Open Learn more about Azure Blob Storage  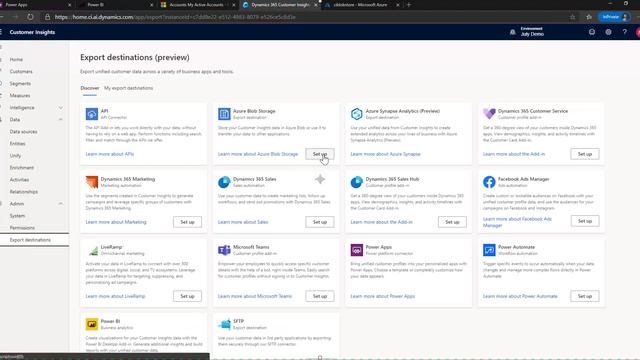coord(258,154)
